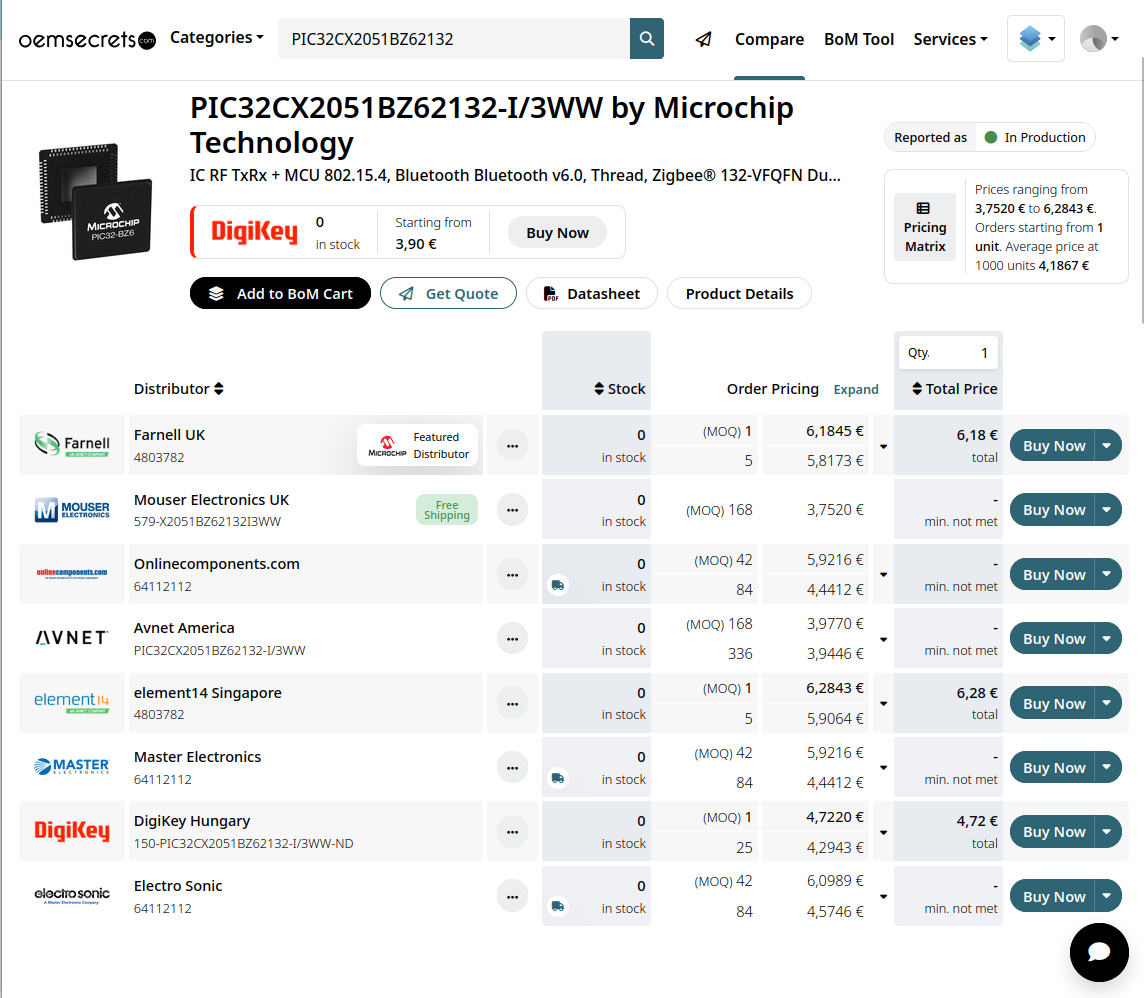Click the search magnifier button
Image resolution: width=1144 pixels, height=998 pixels.
click(x=646, y=39)
